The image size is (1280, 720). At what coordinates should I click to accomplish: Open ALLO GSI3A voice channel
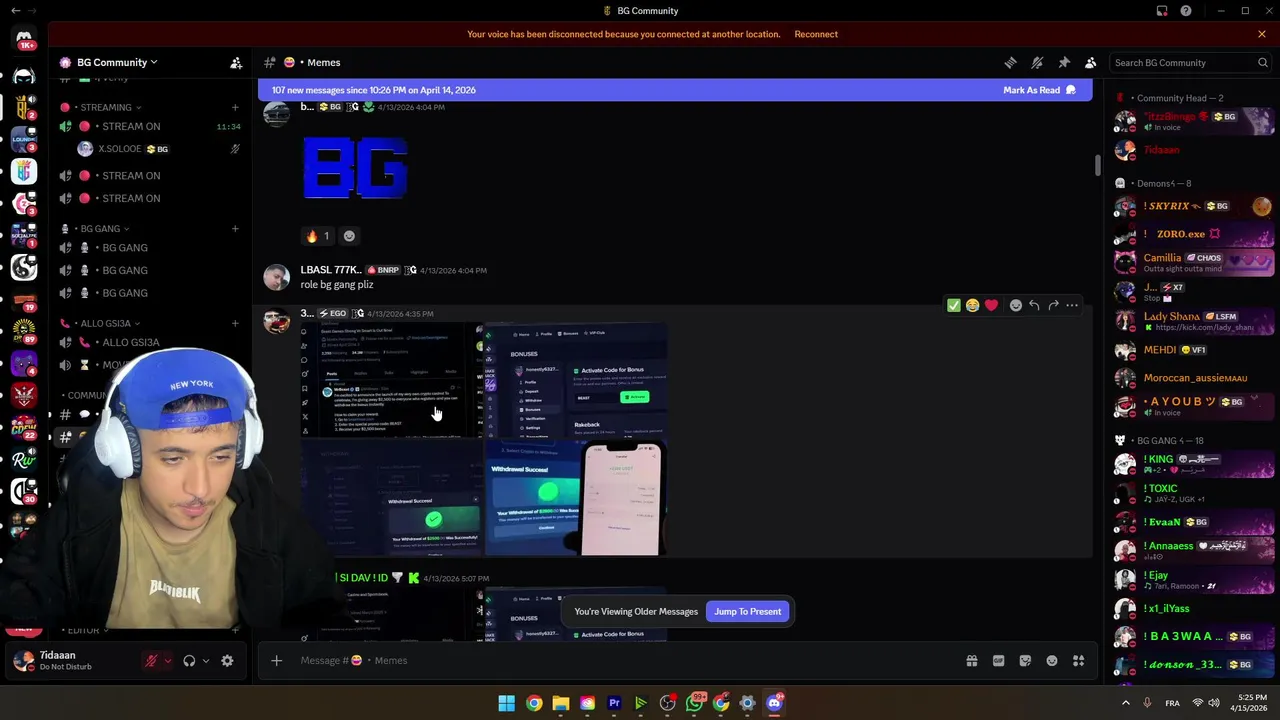(x=150, y=342)
